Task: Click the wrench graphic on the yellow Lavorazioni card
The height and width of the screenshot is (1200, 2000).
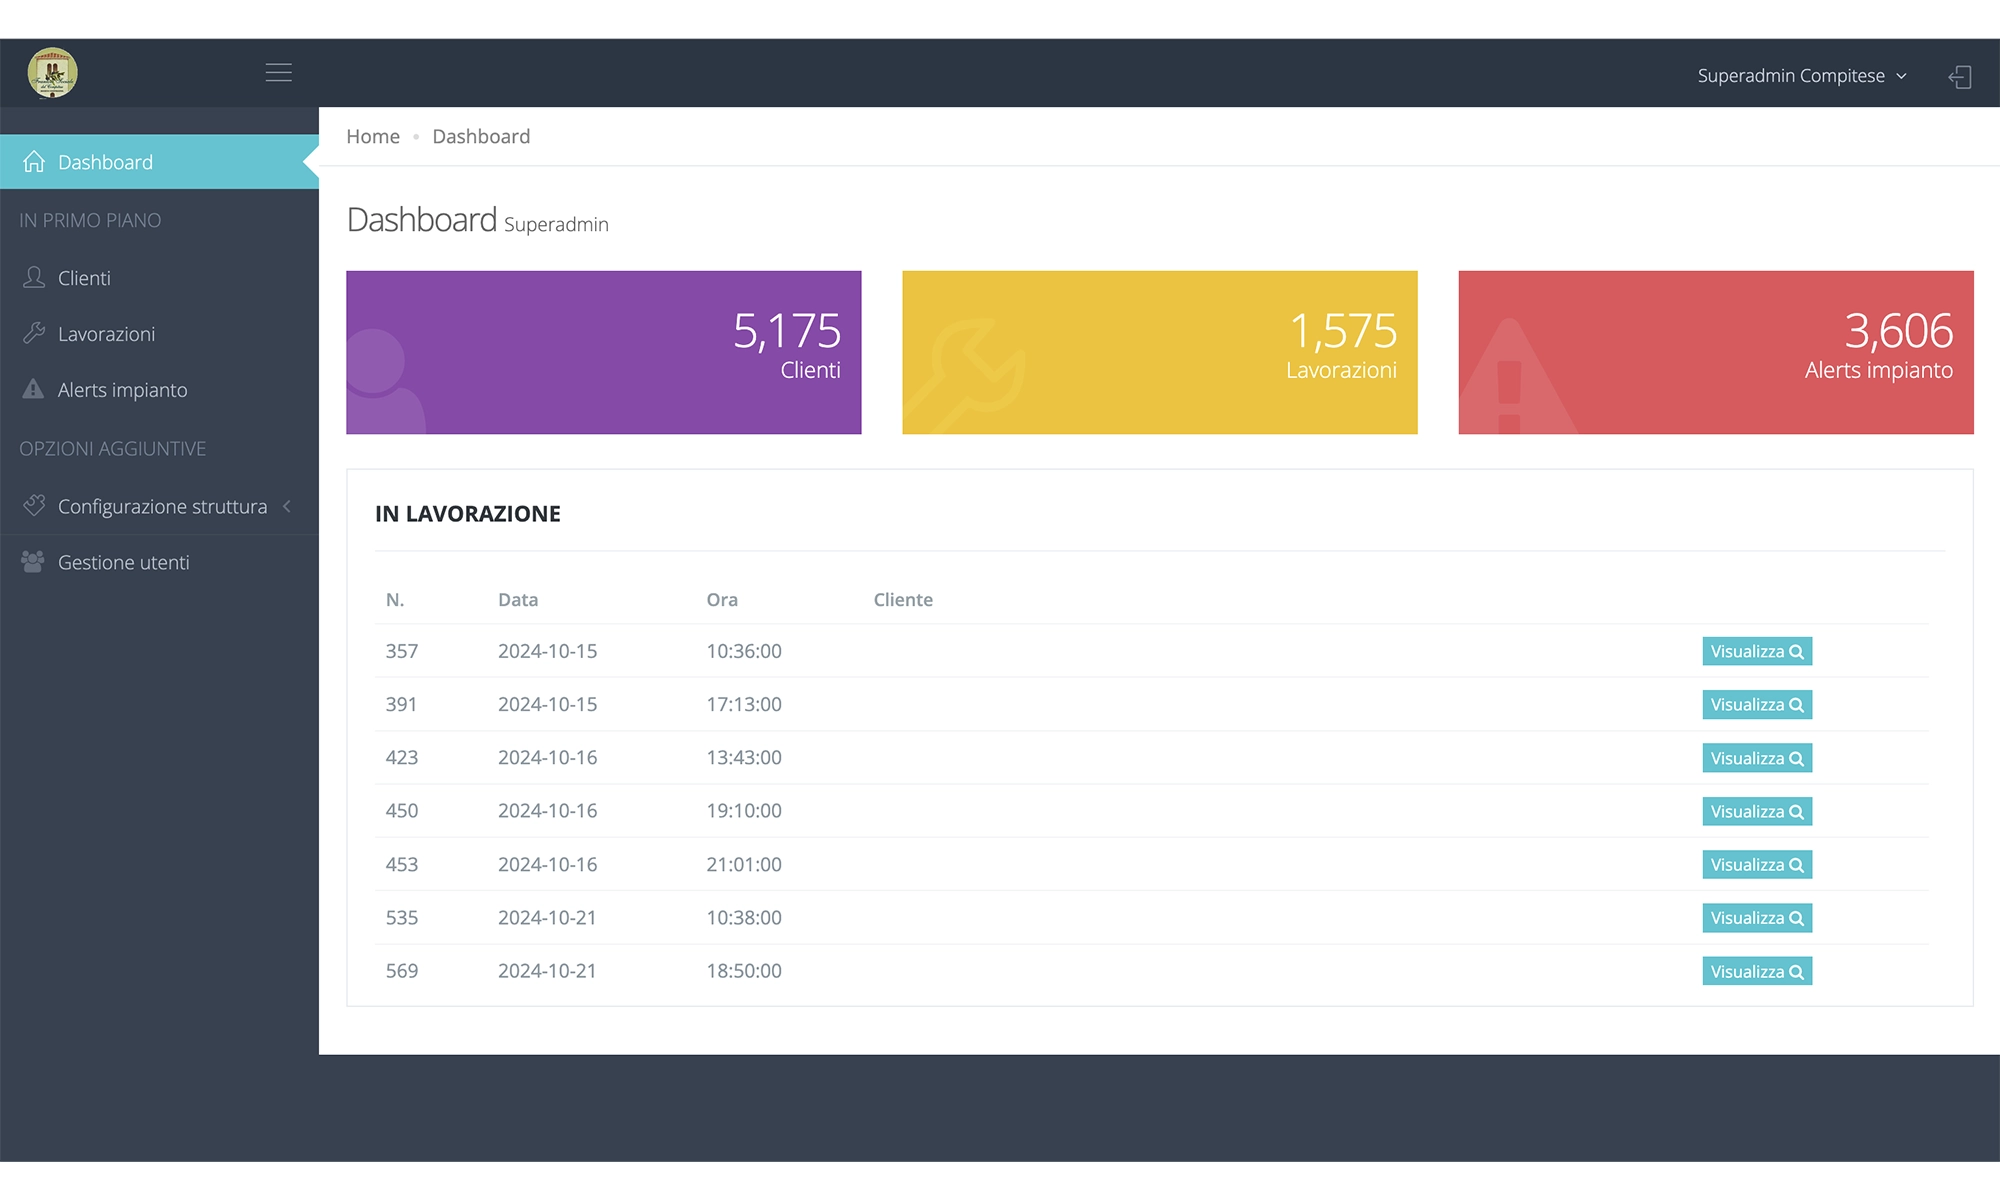Action: (x=966, y=376)
